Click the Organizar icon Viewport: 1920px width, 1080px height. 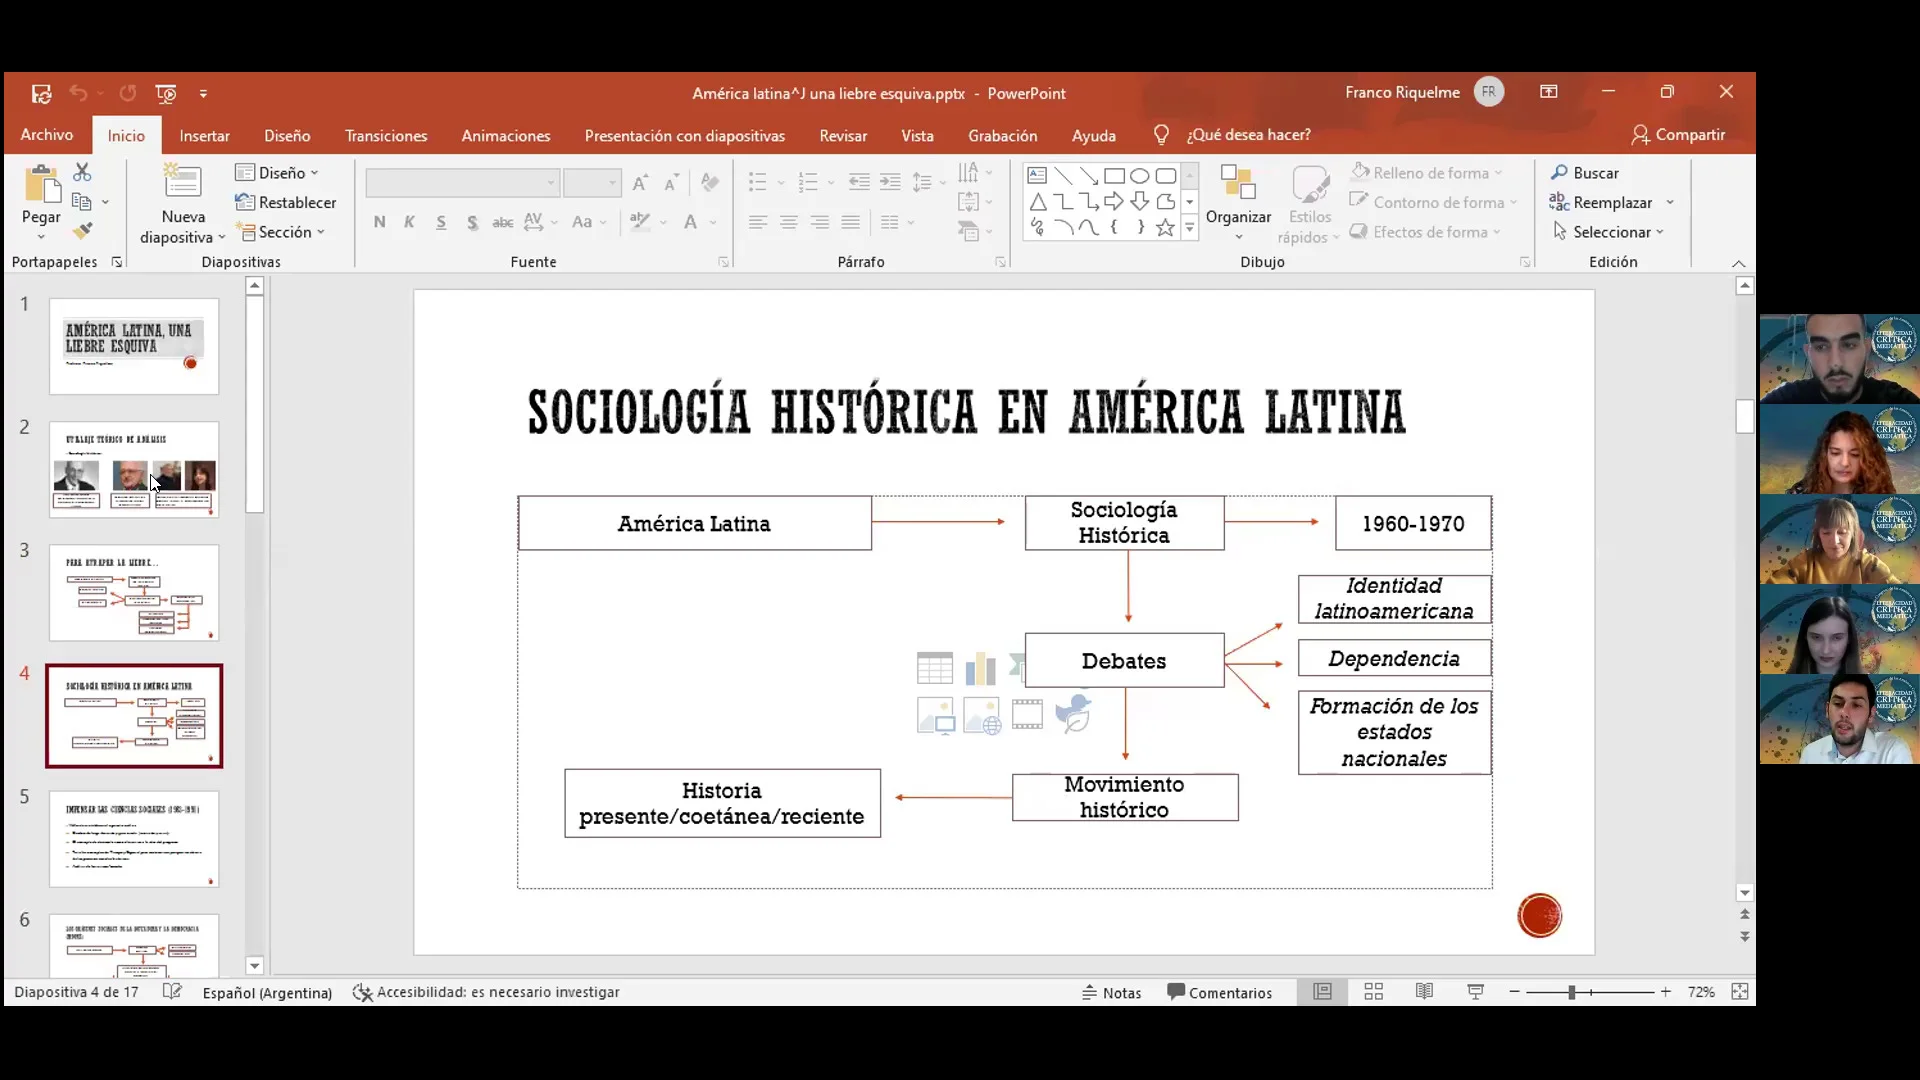(1238, 184)
